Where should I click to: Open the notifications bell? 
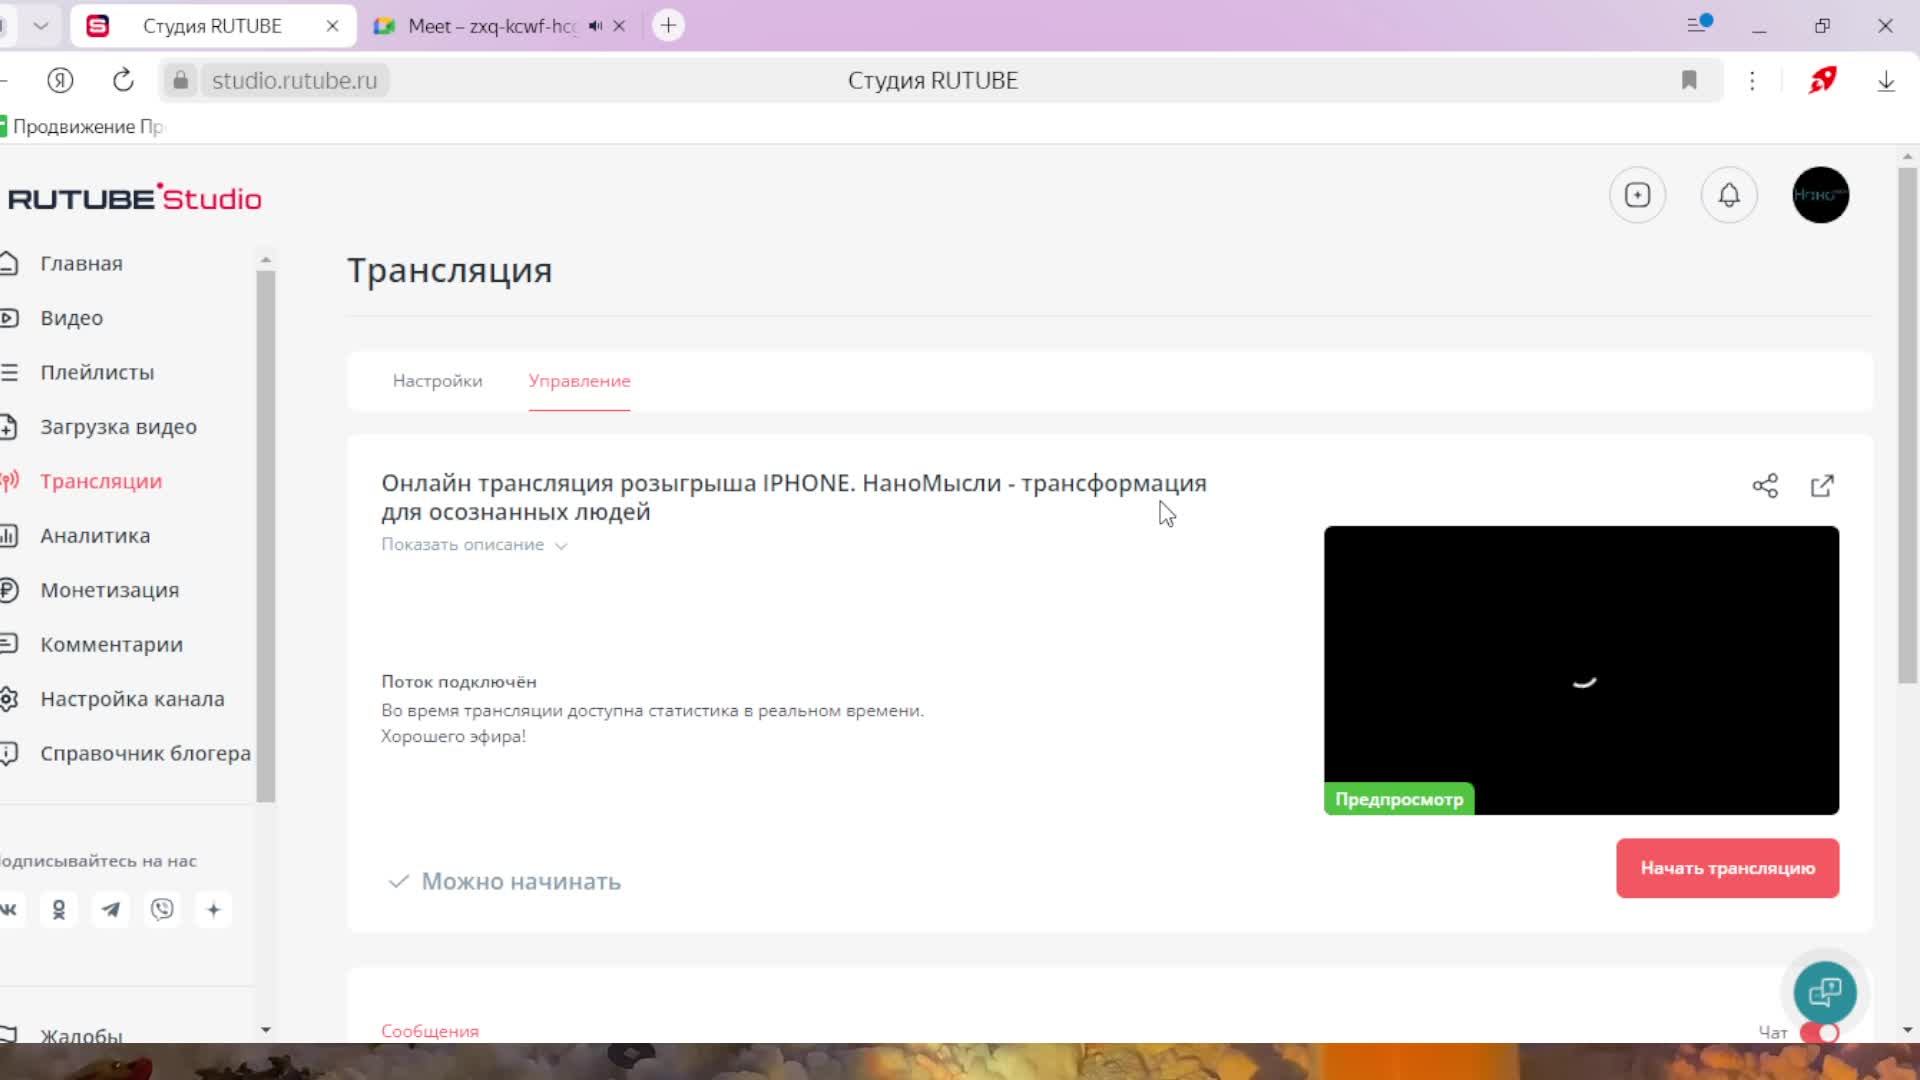[x=1729, y=195]
